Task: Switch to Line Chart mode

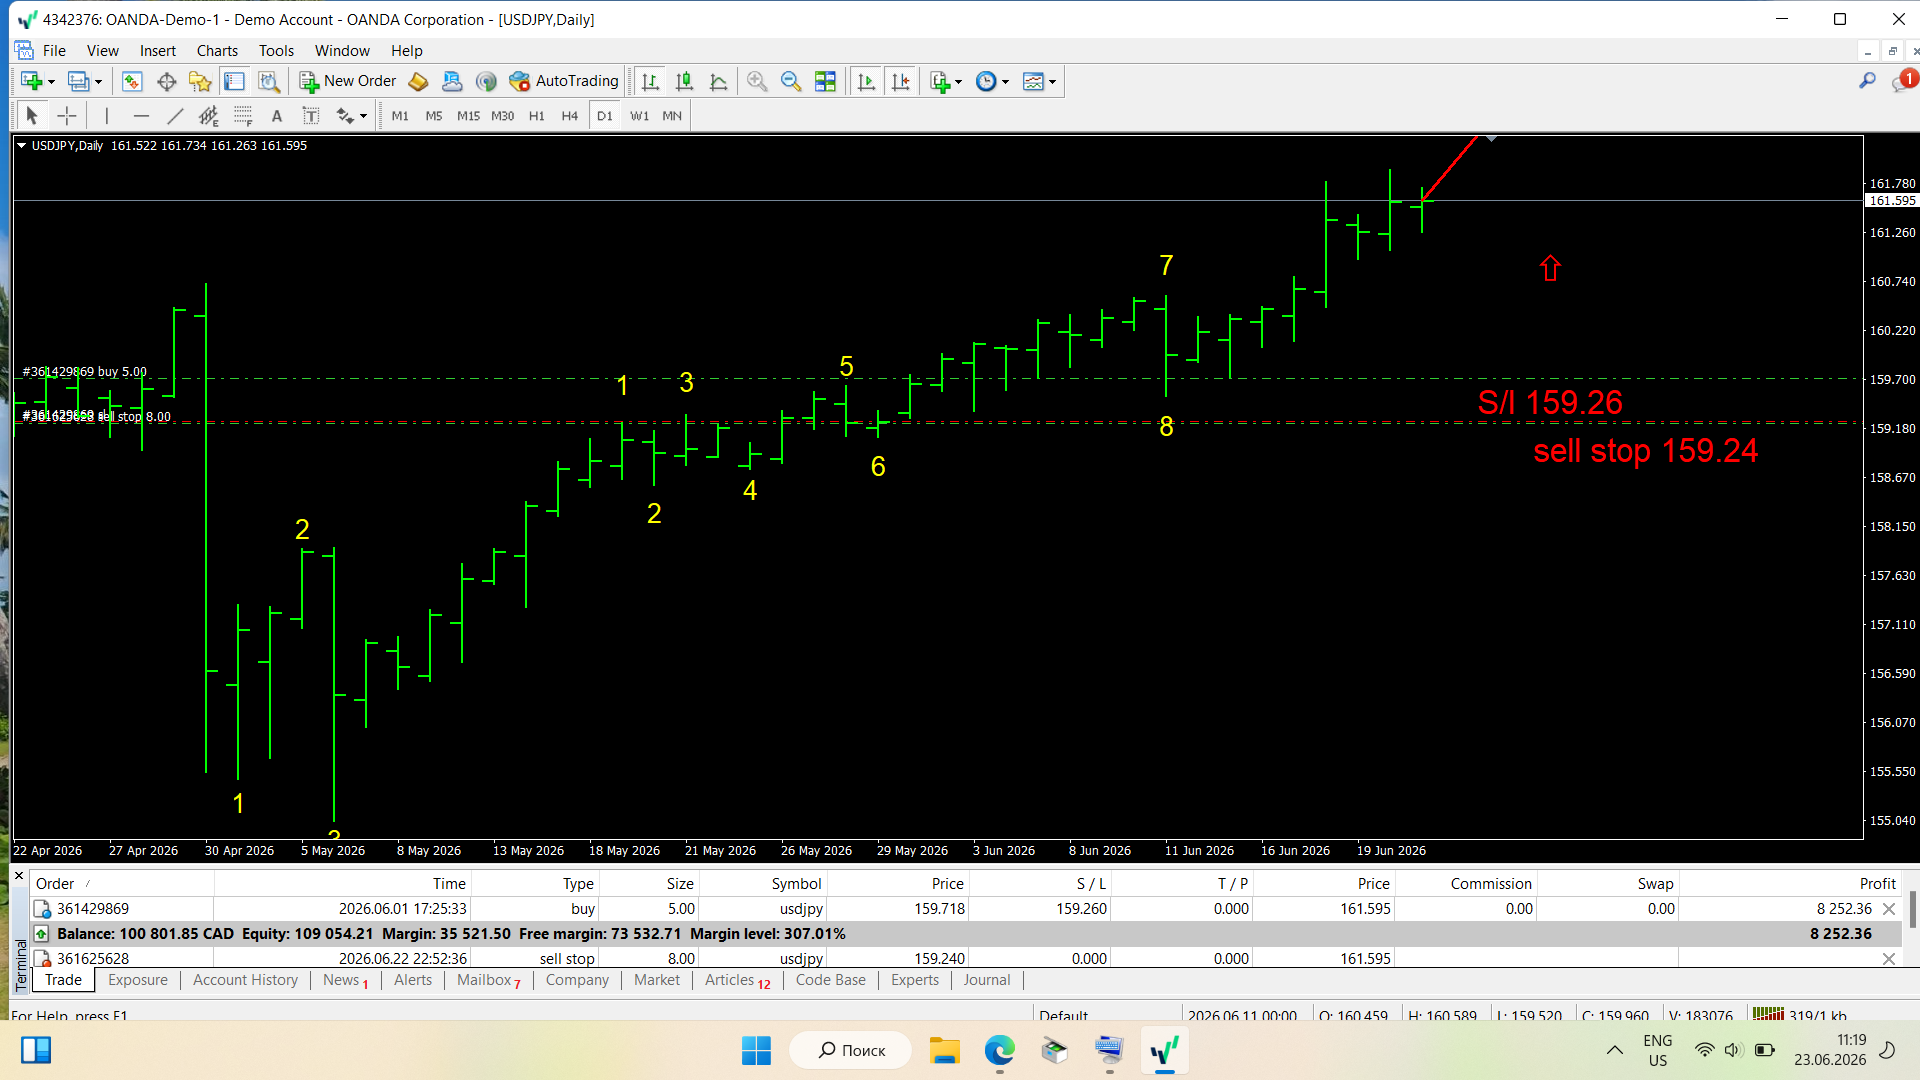Action: (718, 82)
